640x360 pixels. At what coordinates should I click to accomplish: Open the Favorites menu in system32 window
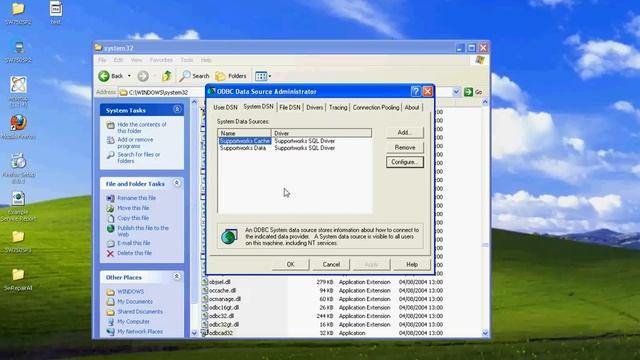[161, 60]
